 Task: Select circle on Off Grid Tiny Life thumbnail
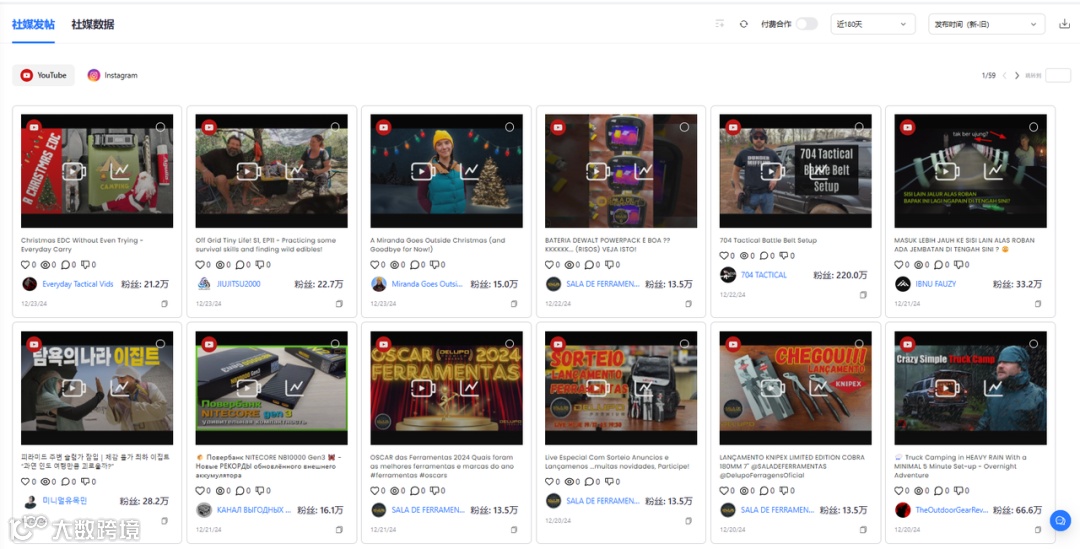point(335,127)
